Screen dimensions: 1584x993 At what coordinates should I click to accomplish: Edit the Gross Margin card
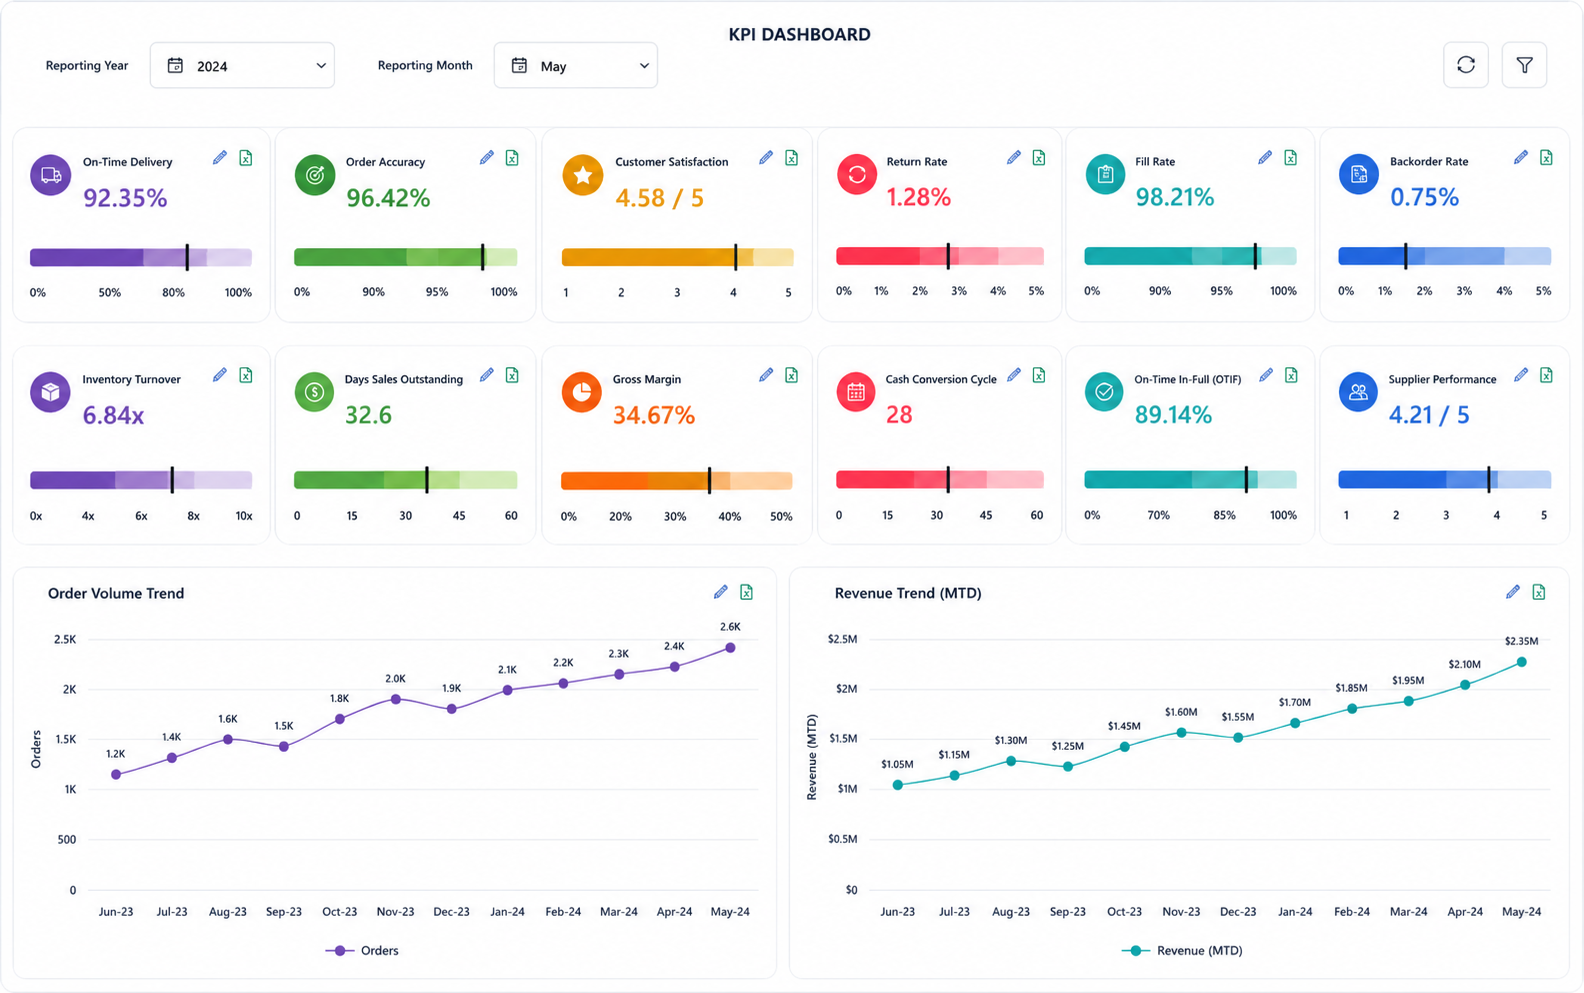[766, 375]
